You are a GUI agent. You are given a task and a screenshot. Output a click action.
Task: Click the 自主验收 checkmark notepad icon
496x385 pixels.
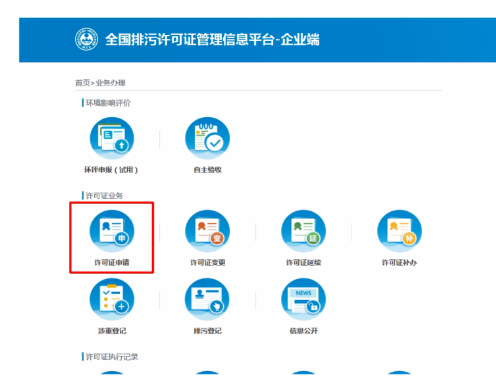[208, 138]
